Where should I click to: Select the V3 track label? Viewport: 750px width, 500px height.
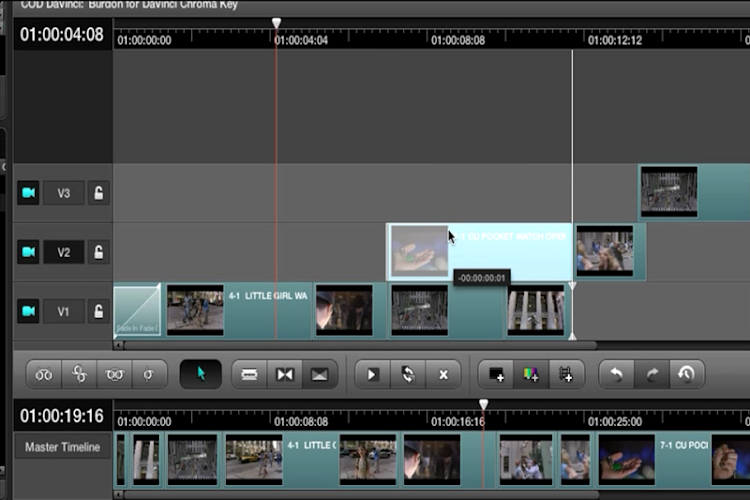(64, 193)
